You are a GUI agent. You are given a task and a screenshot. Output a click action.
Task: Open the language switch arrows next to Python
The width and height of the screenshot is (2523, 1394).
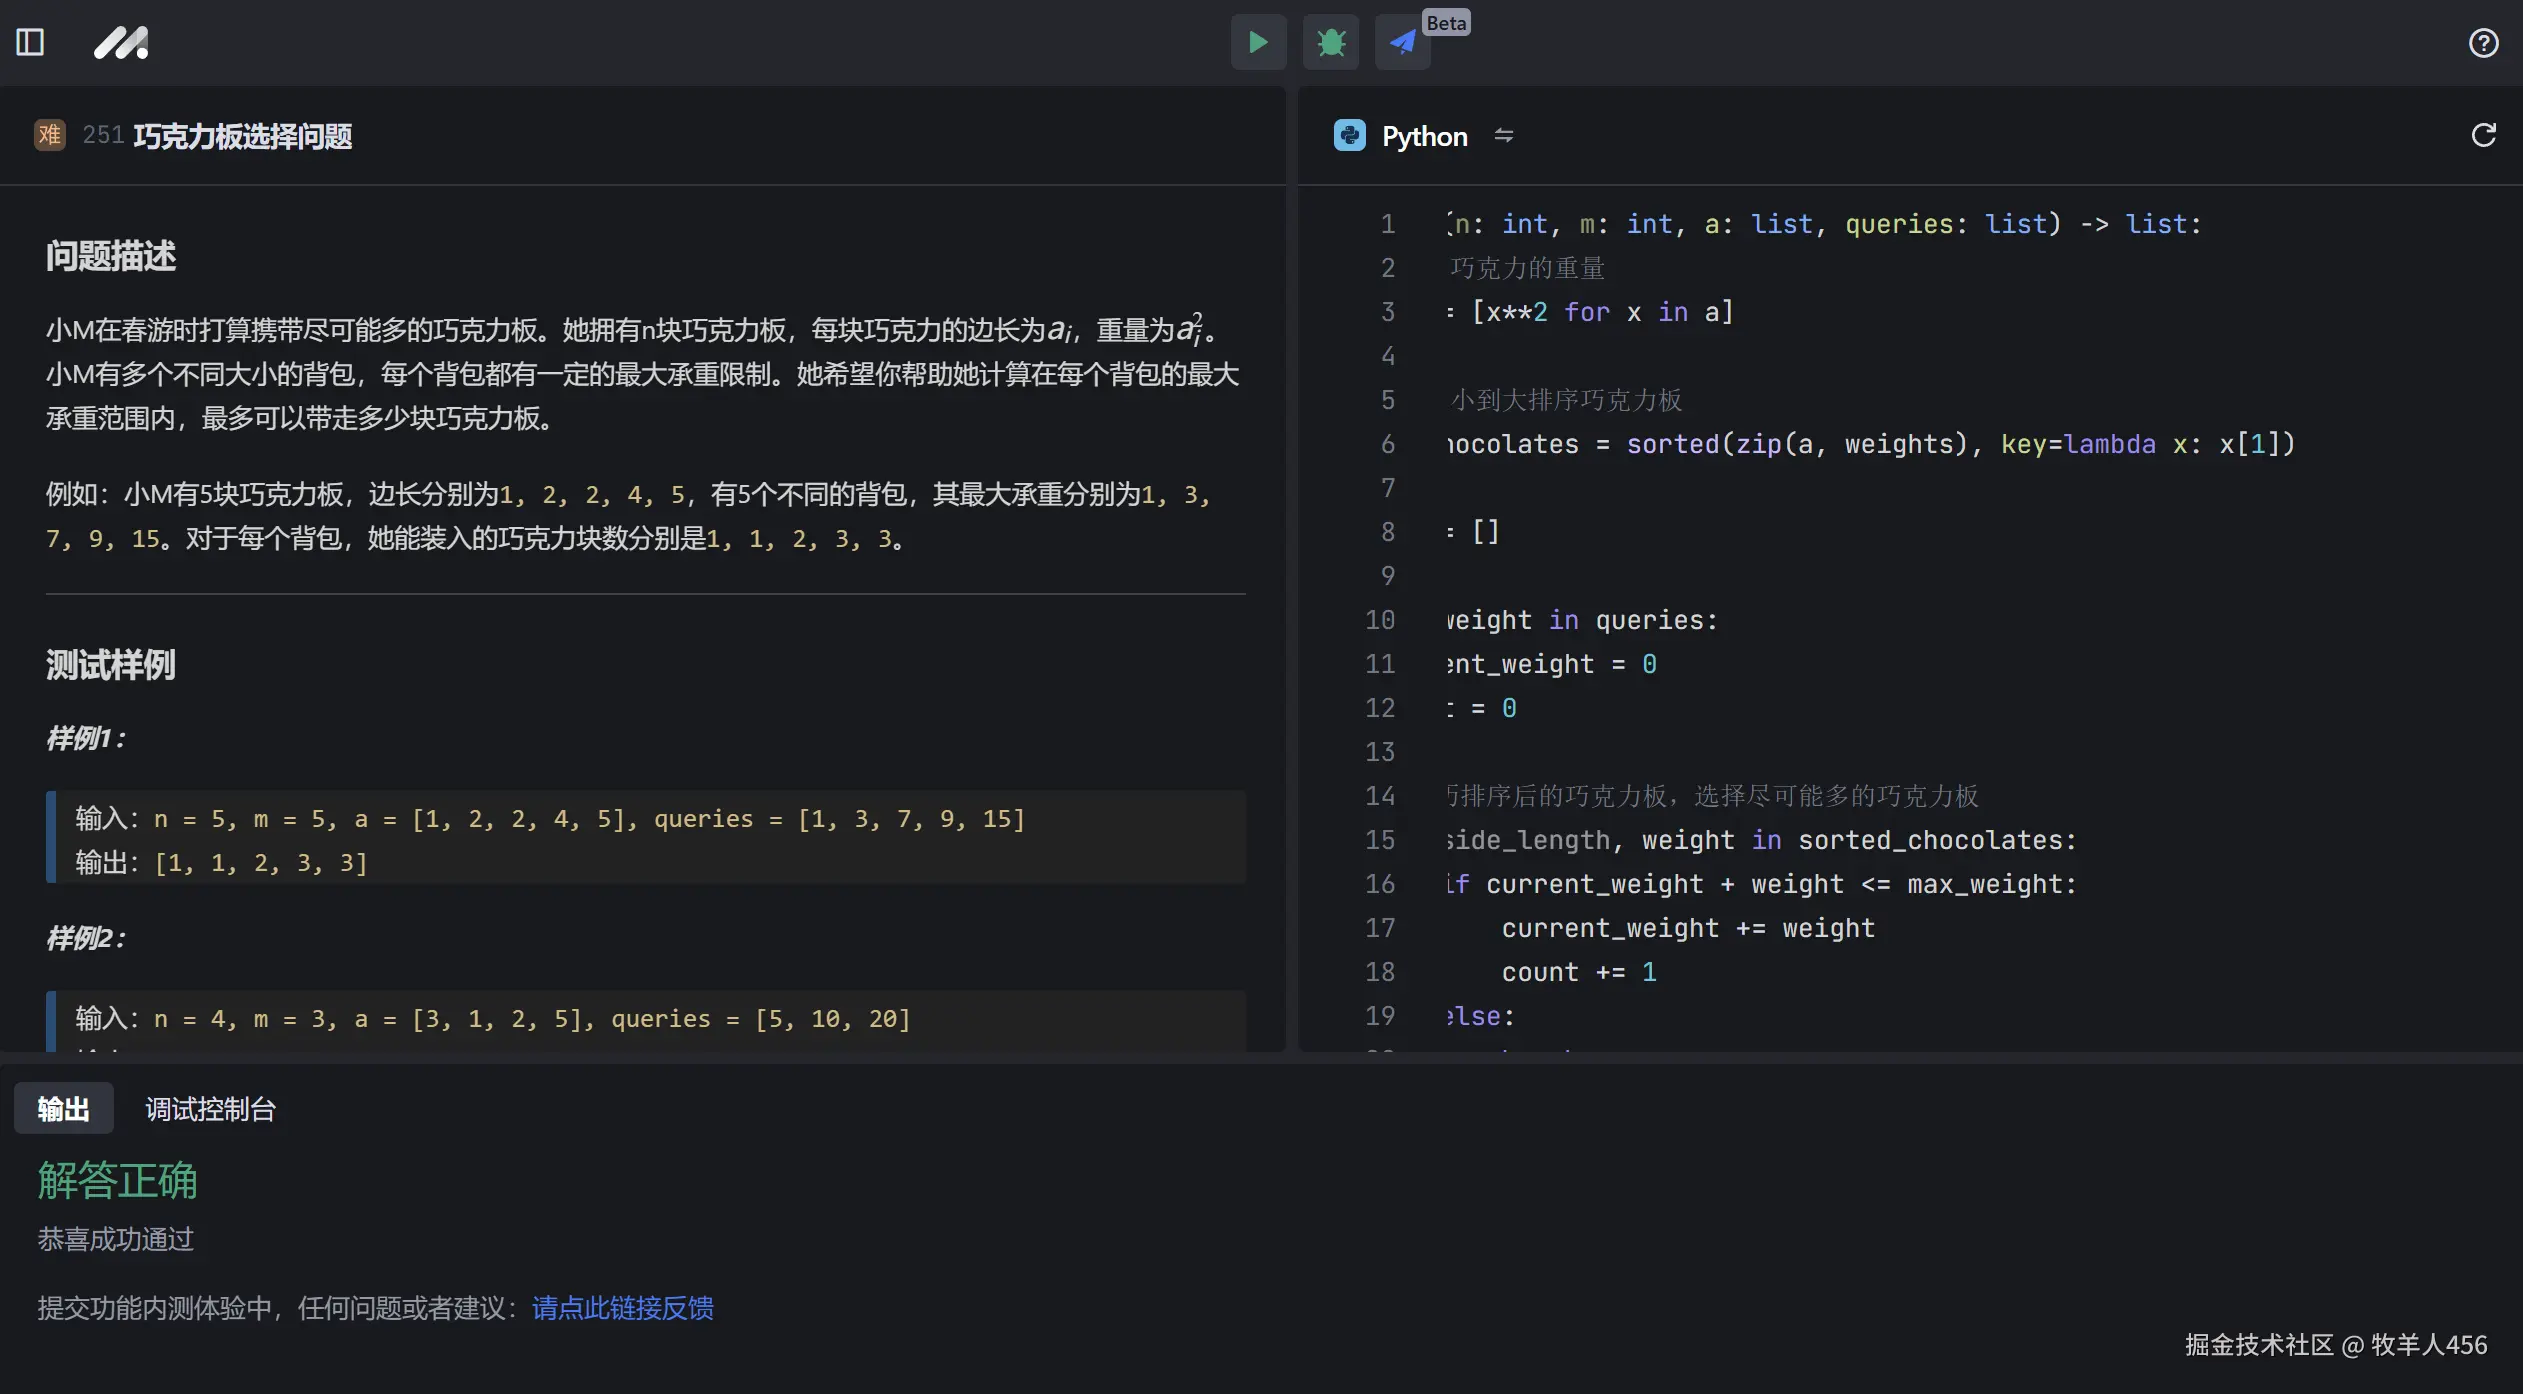[1504, 136]
